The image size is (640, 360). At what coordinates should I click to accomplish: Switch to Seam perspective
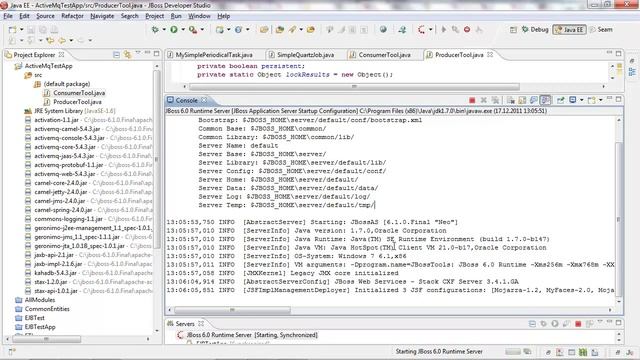click(601, 29)
